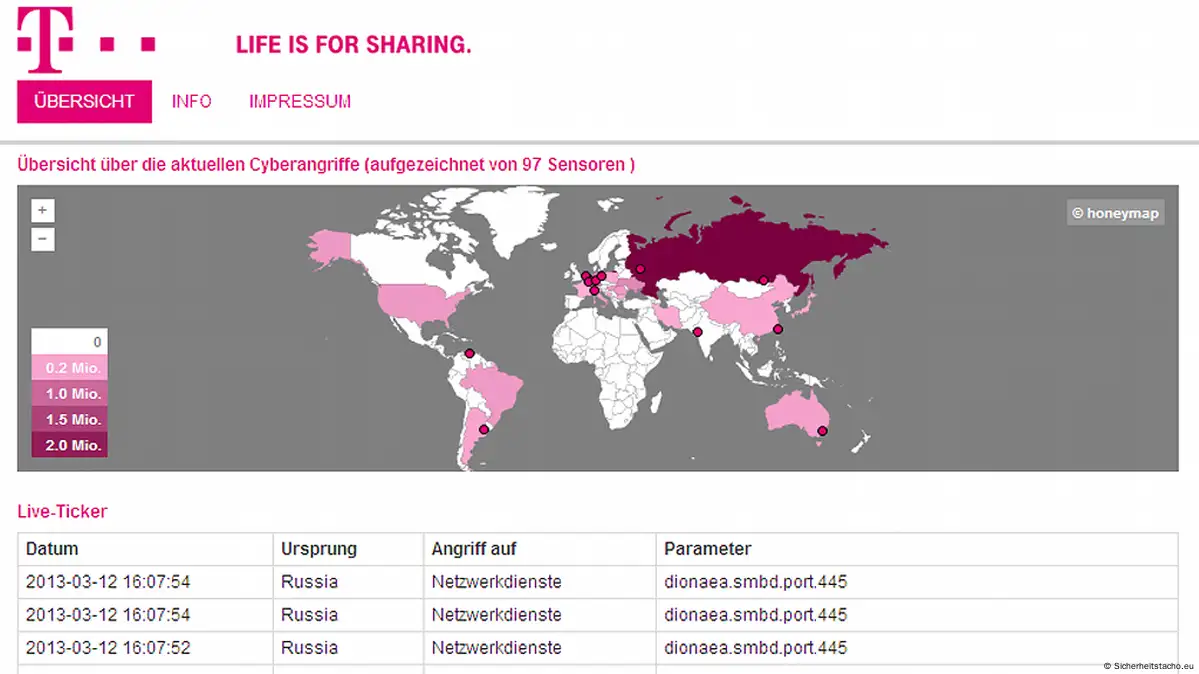Click the marker dot in Argentina
The height and width of the screenshot is (674, 1199).
(483, 429)
